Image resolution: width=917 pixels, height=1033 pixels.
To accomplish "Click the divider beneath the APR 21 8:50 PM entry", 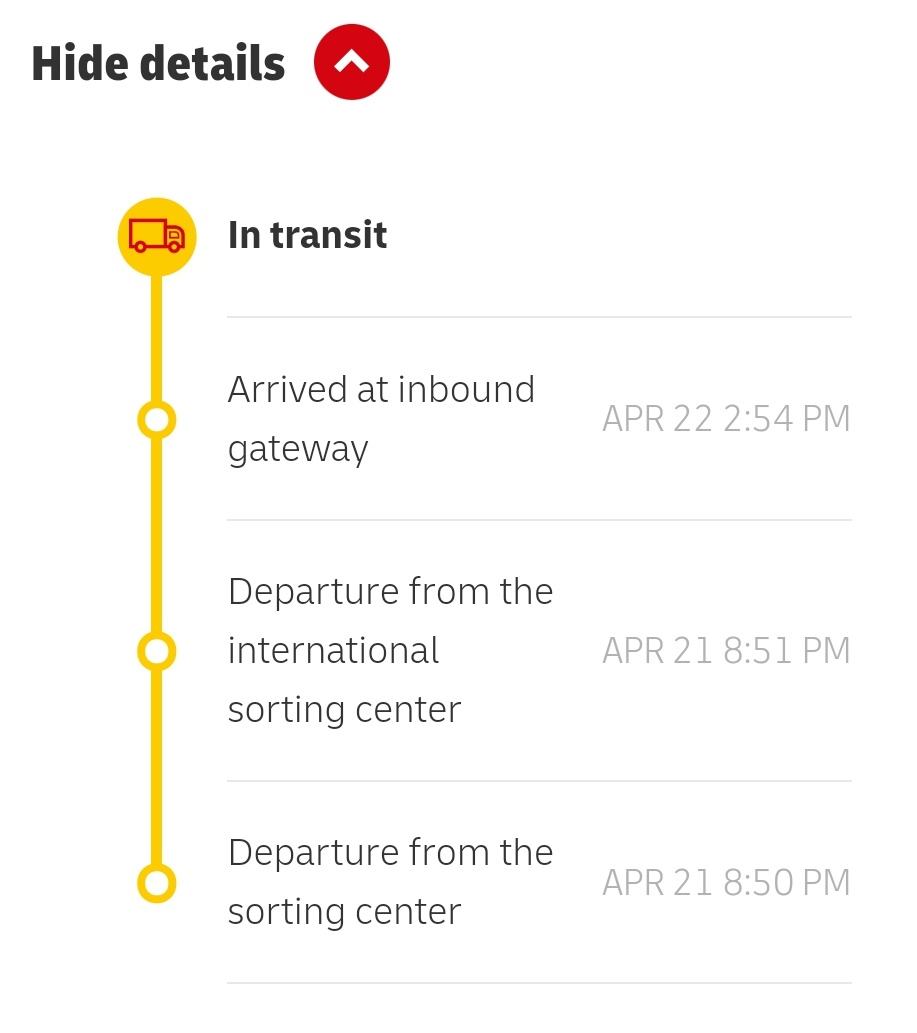I will 540,984.
